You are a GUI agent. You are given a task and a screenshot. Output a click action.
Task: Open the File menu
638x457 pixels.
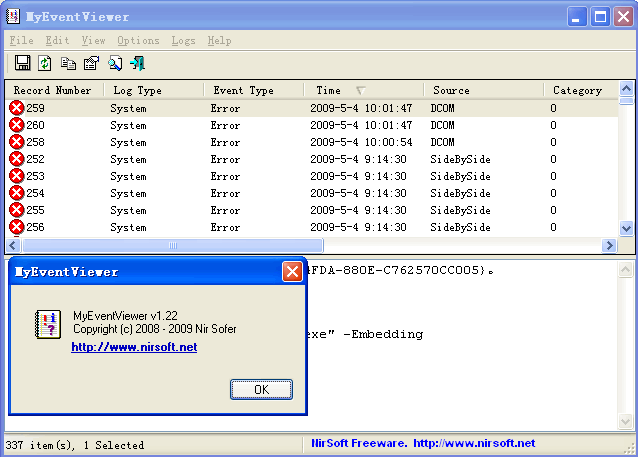[22, 41]
